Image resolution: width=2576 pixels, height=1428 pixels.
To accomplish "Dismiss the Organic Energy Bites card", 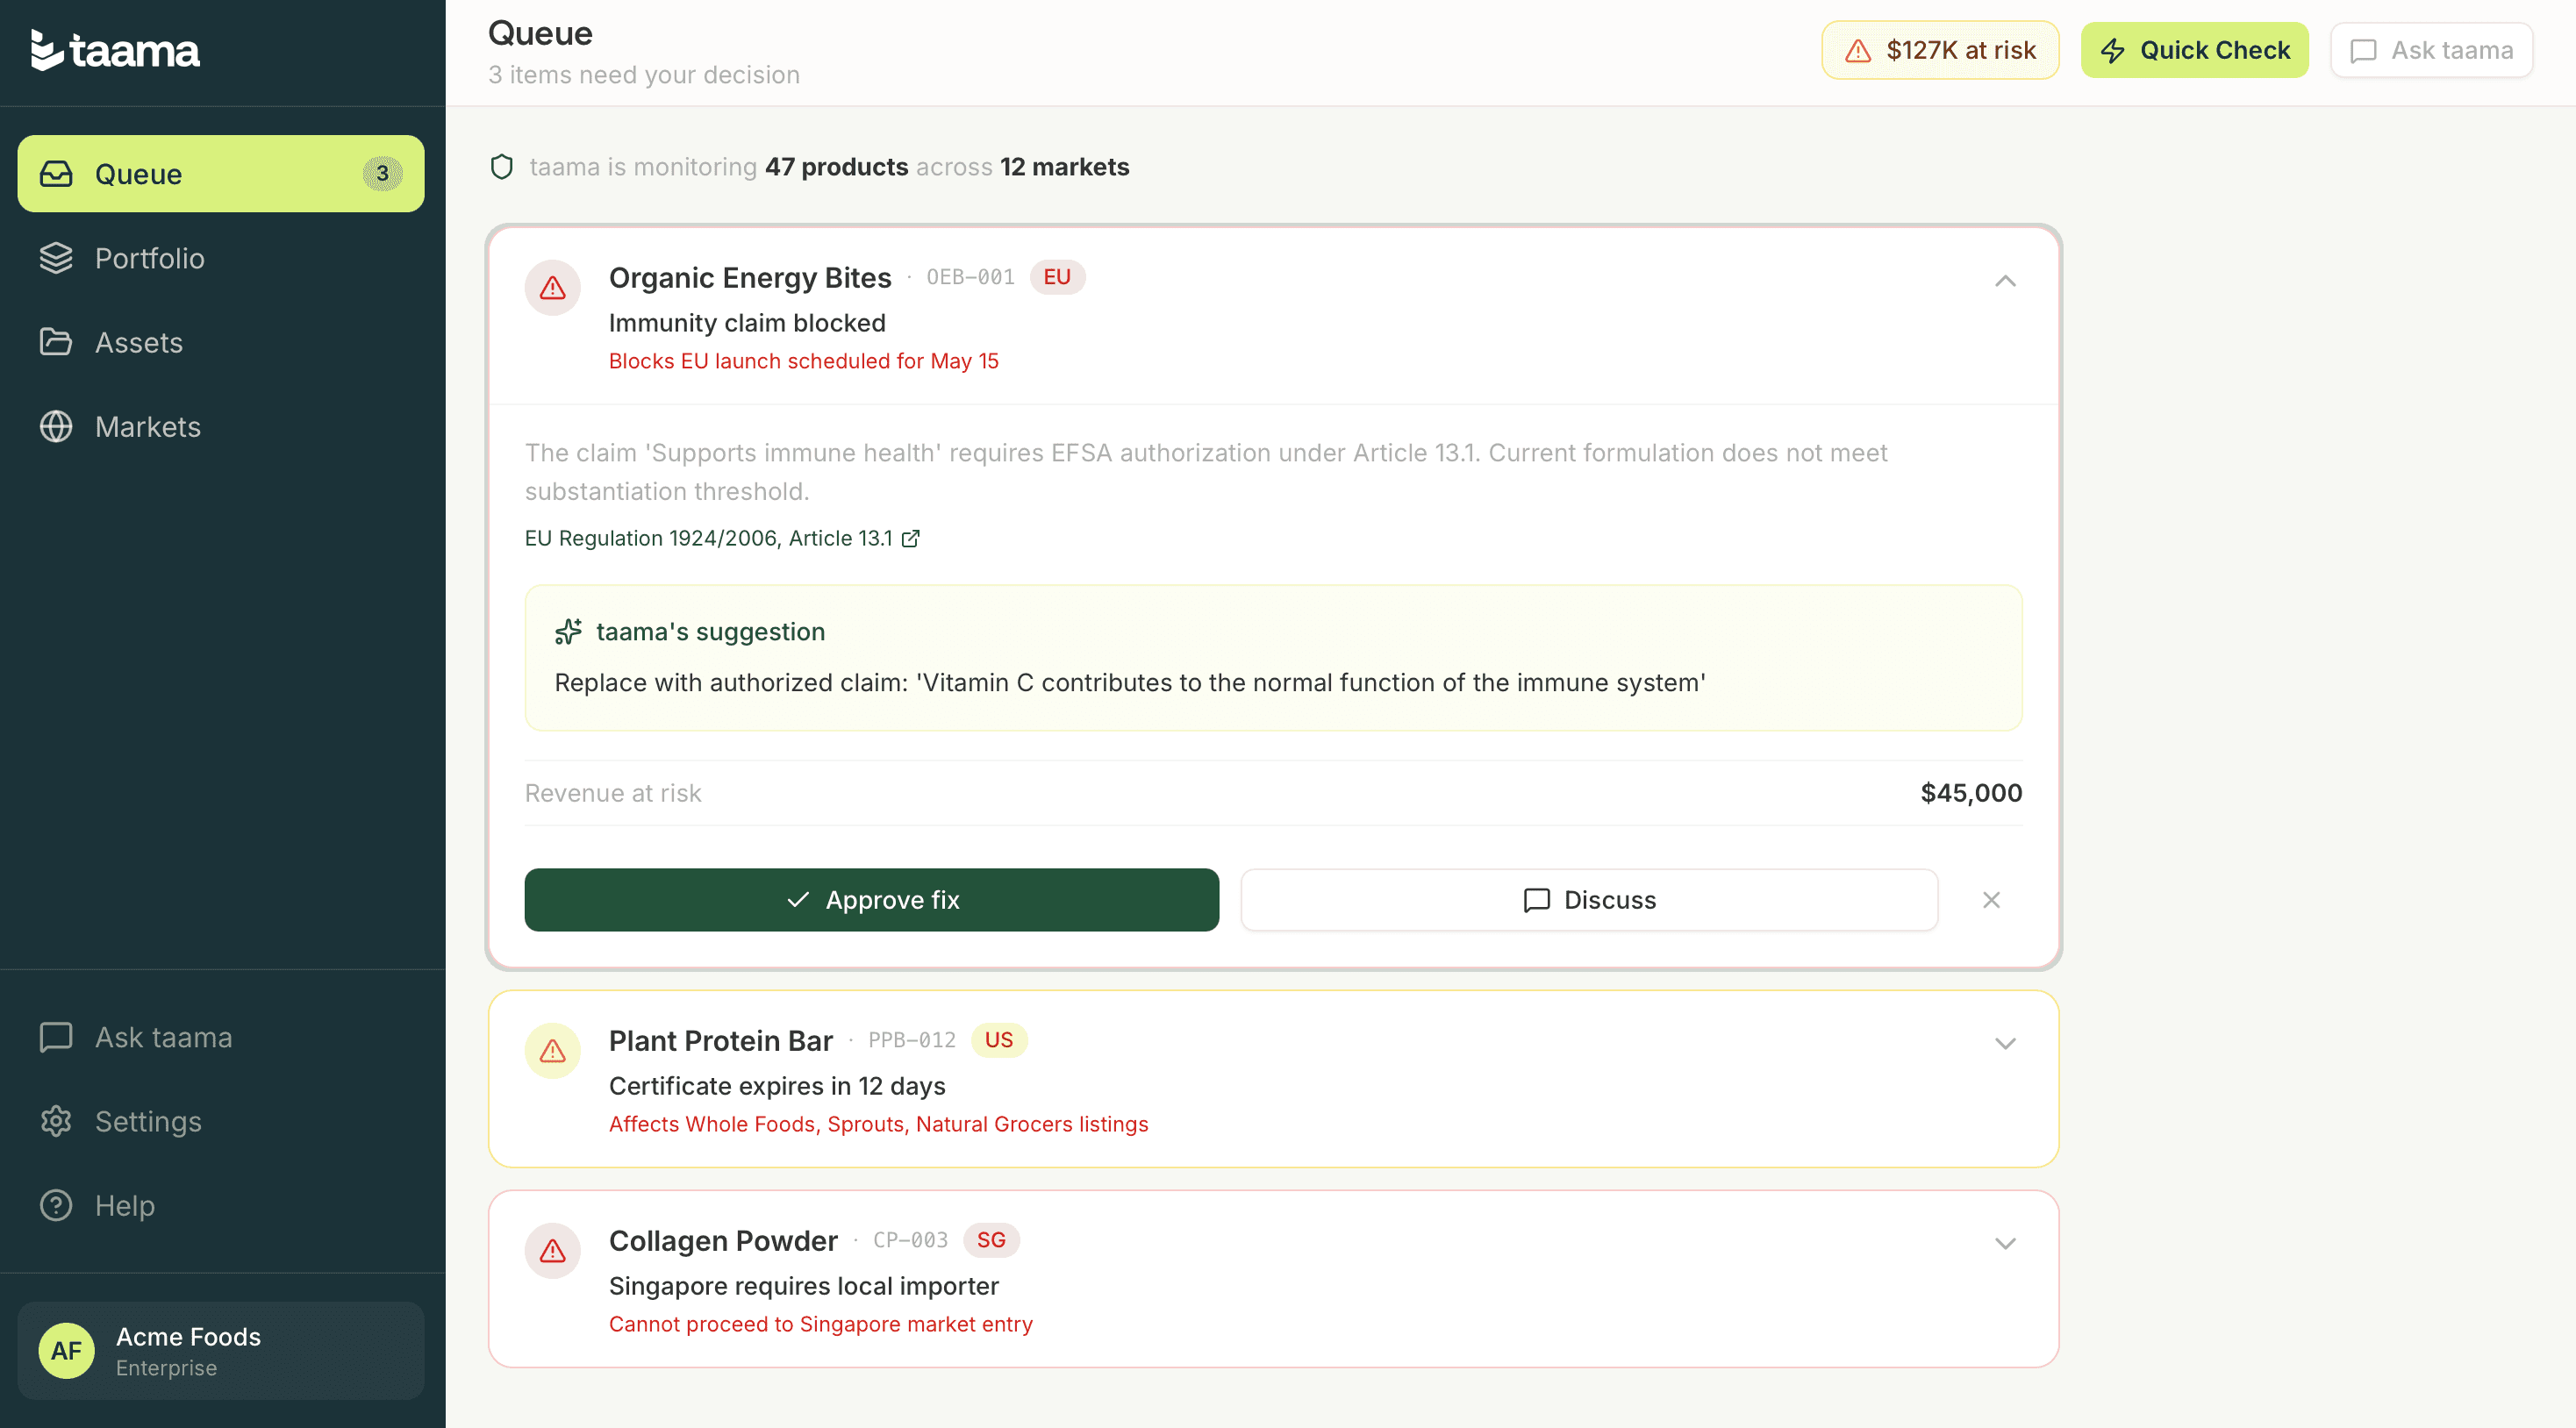I will [x=1991, y=899].
